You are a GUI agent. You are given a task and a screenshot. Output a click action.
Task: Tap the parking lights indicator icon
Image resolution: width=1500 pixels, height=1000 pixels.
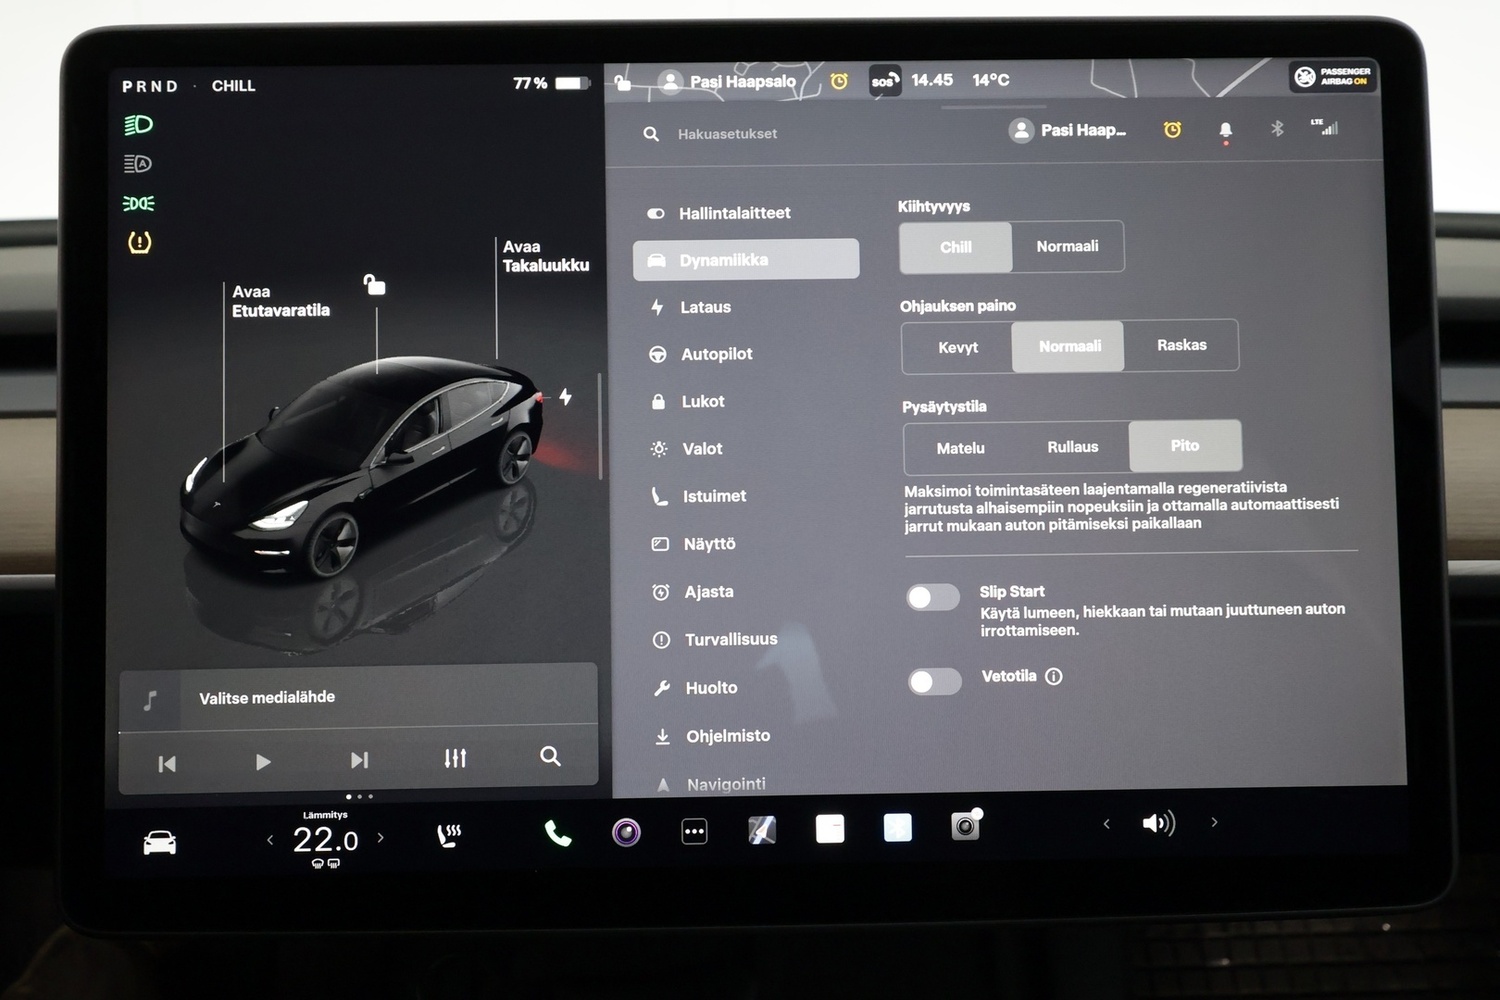[138, 203]
